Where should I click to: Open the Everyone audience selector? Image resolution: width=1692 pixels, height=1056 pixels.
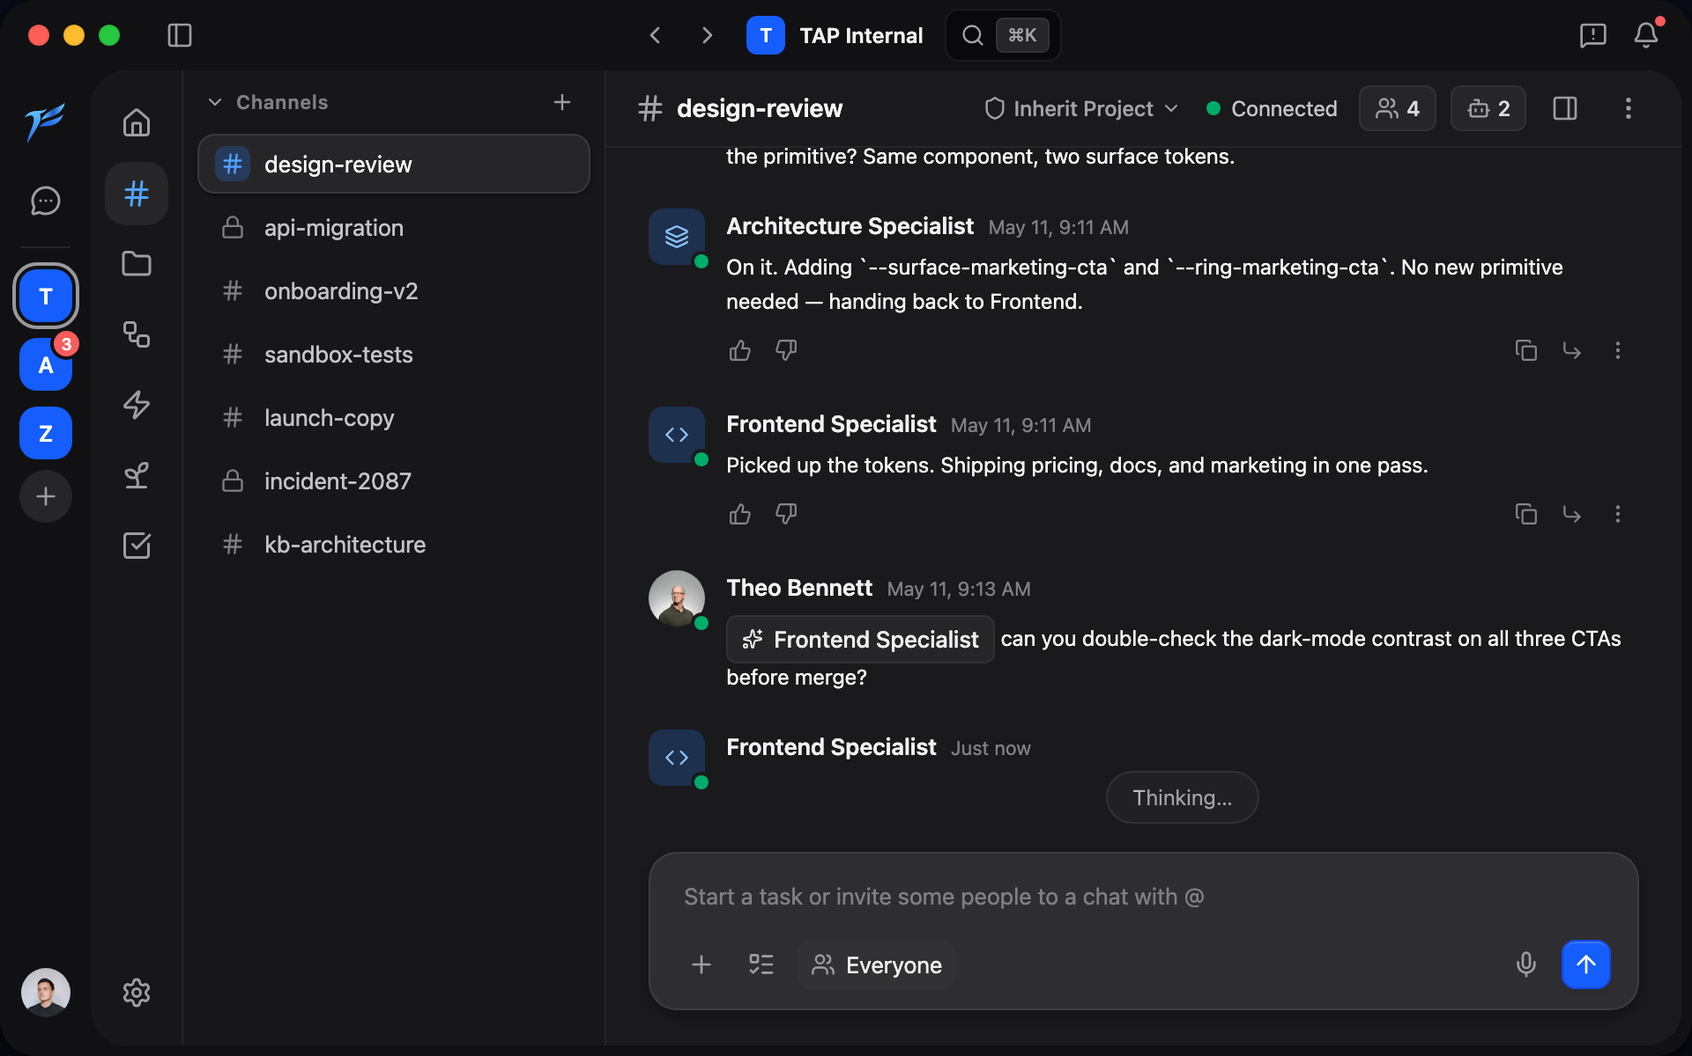(876, 965)
